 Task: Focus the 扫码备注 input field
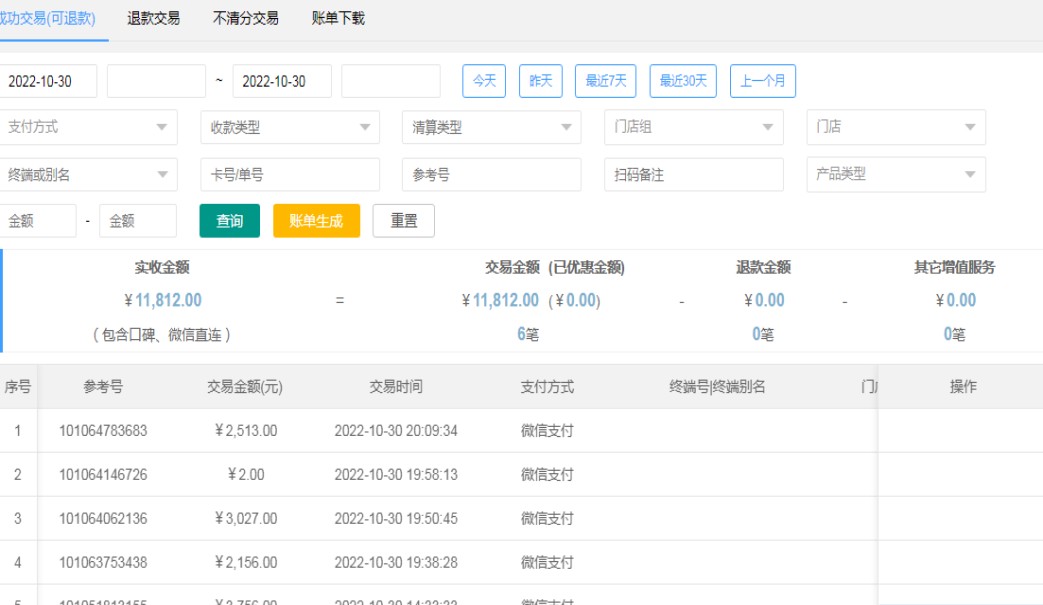[694, 174]
